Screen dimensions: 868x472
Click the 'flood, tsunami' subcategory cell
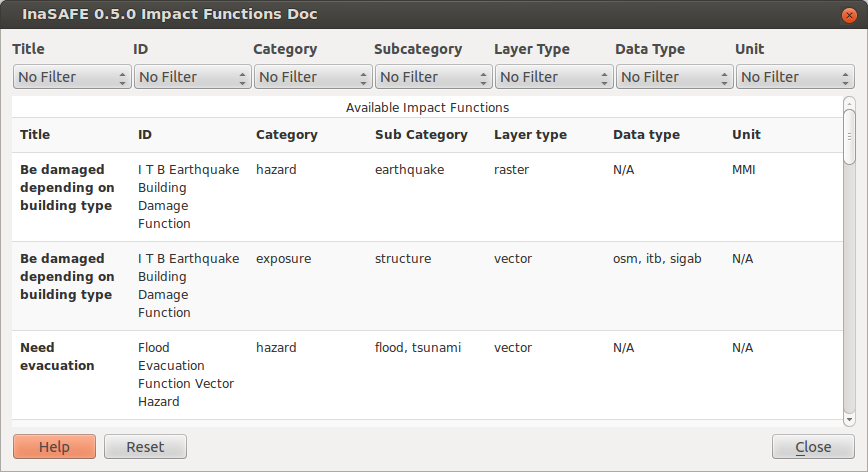click(x=418, y=347)
